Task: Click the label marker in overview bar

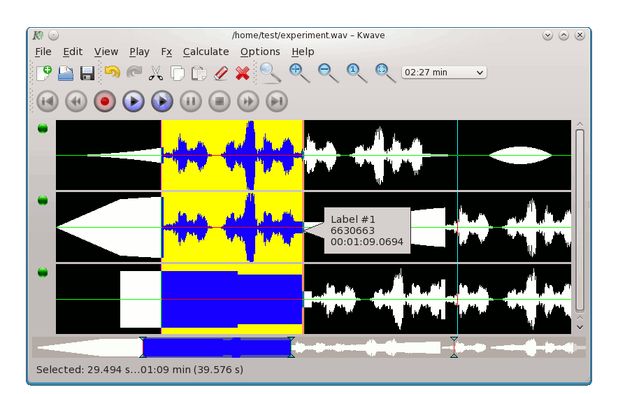Action: (x=454, y=347)
